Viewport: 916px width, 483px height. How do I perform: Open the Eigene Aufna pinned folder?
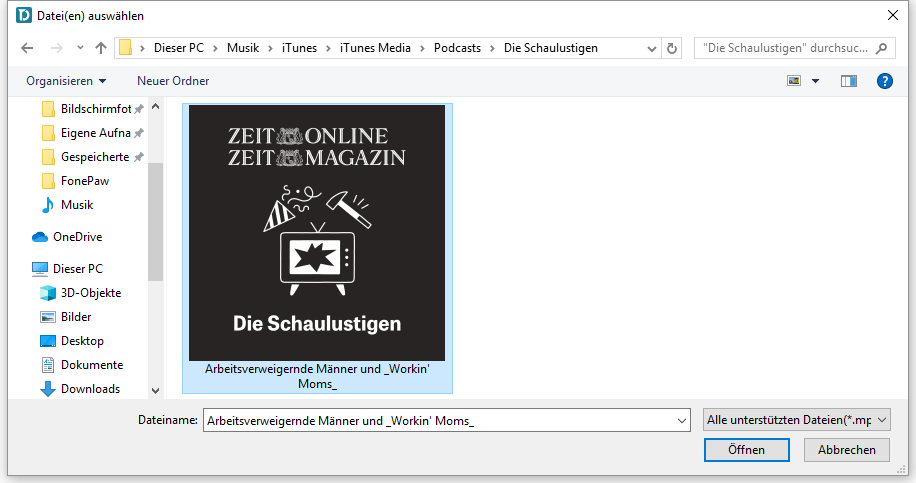click(92, 133)
